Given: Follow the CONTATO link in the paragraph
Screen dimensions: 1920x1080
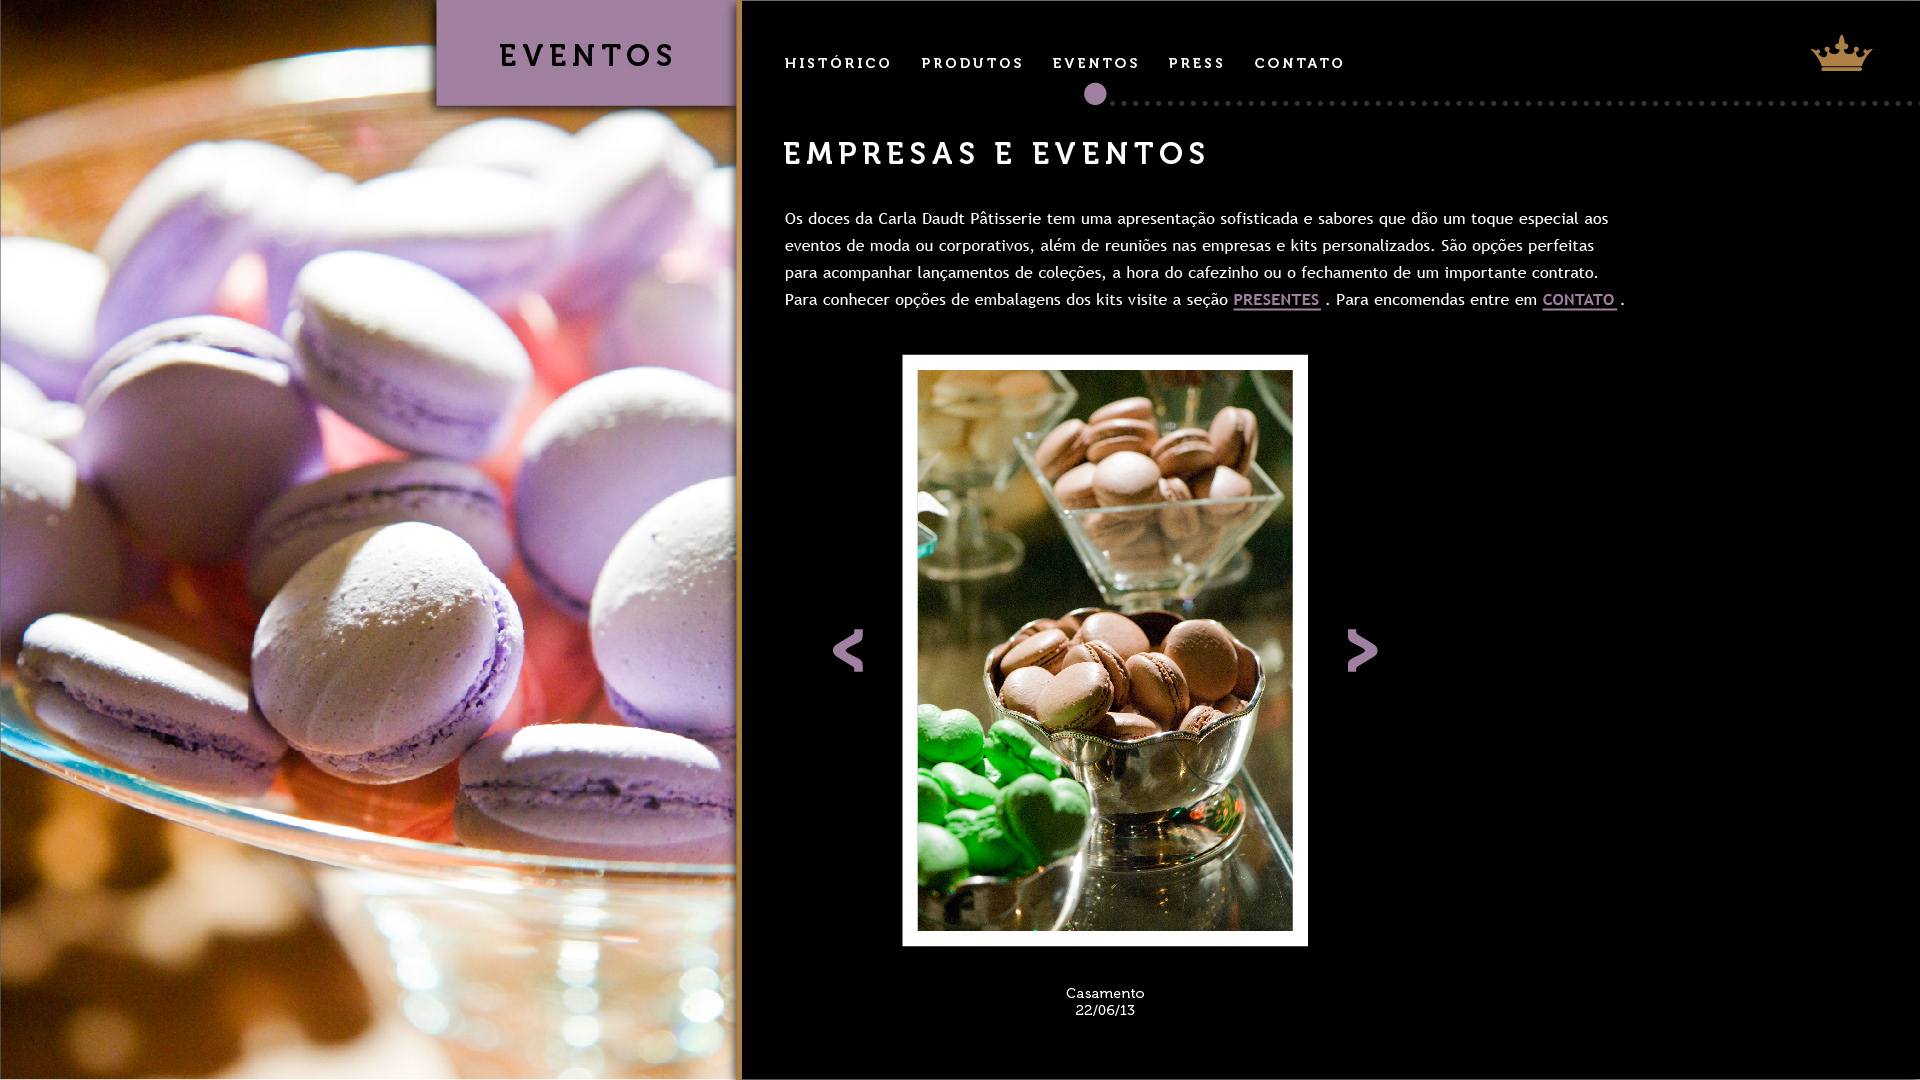Looking at the screenshot, I should coord(1579,300).
